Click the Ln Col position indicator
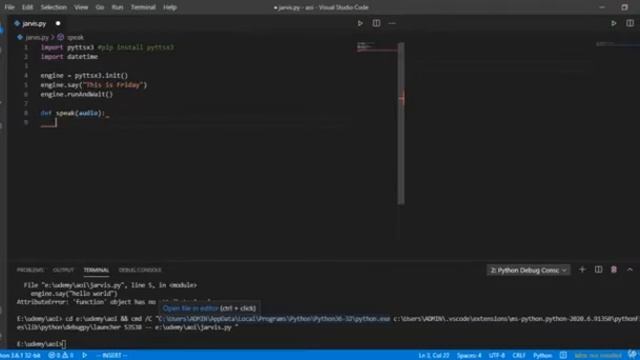This screenshot has height=360, width=640. (x=433, y=356)
